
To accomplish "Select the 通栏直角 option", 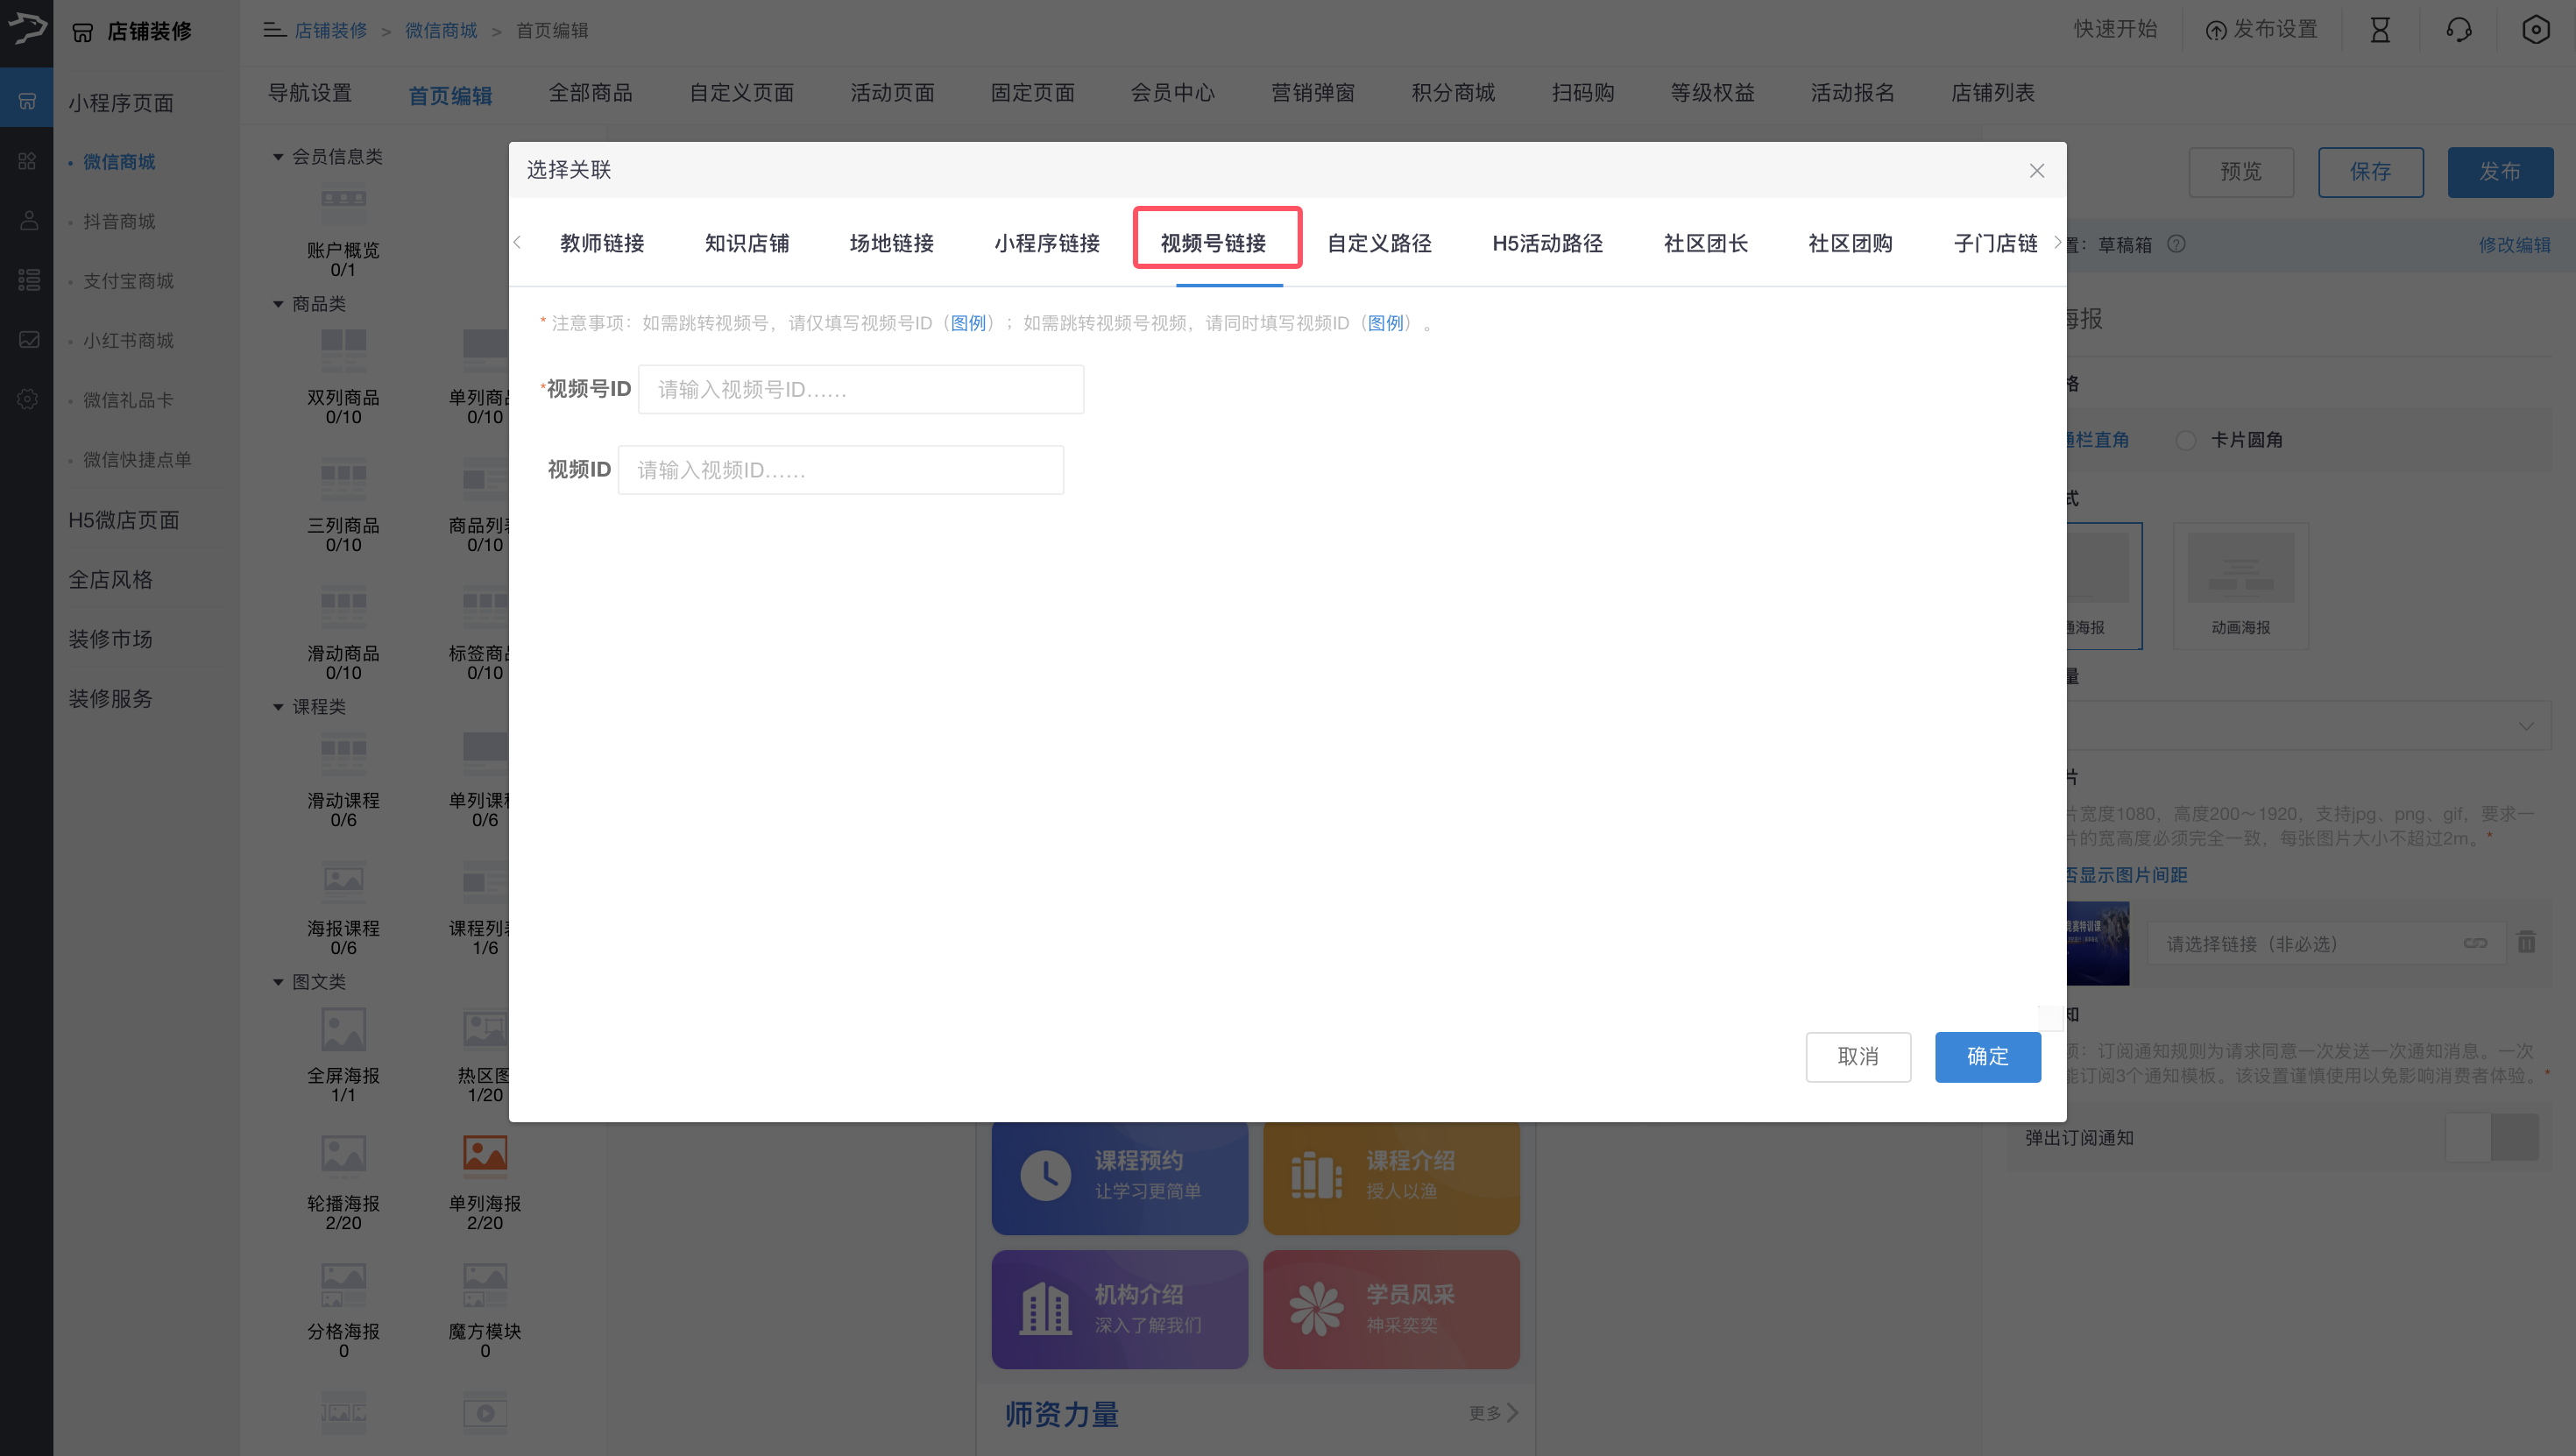I will 2100,440.
